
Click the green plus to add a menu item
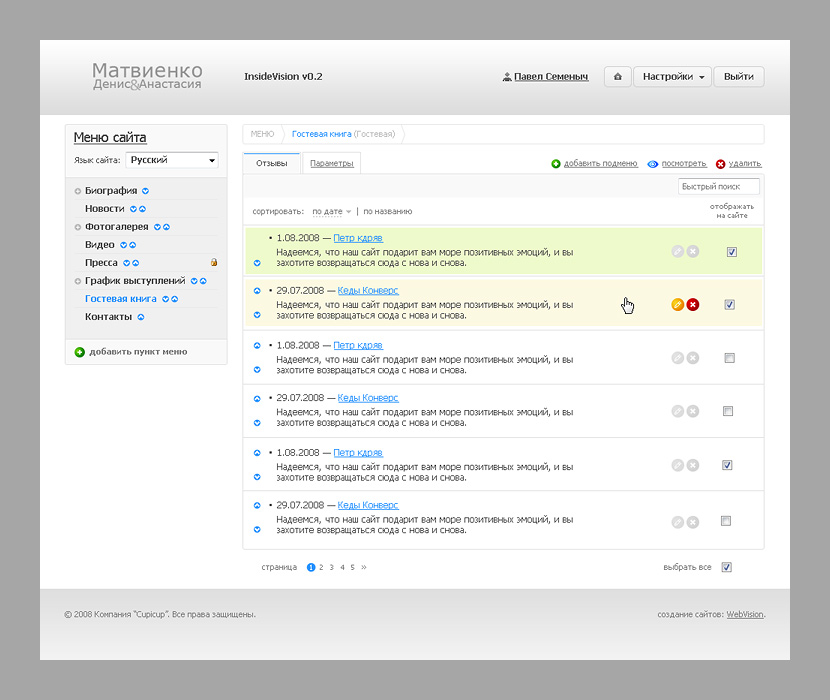coord(80,352)
